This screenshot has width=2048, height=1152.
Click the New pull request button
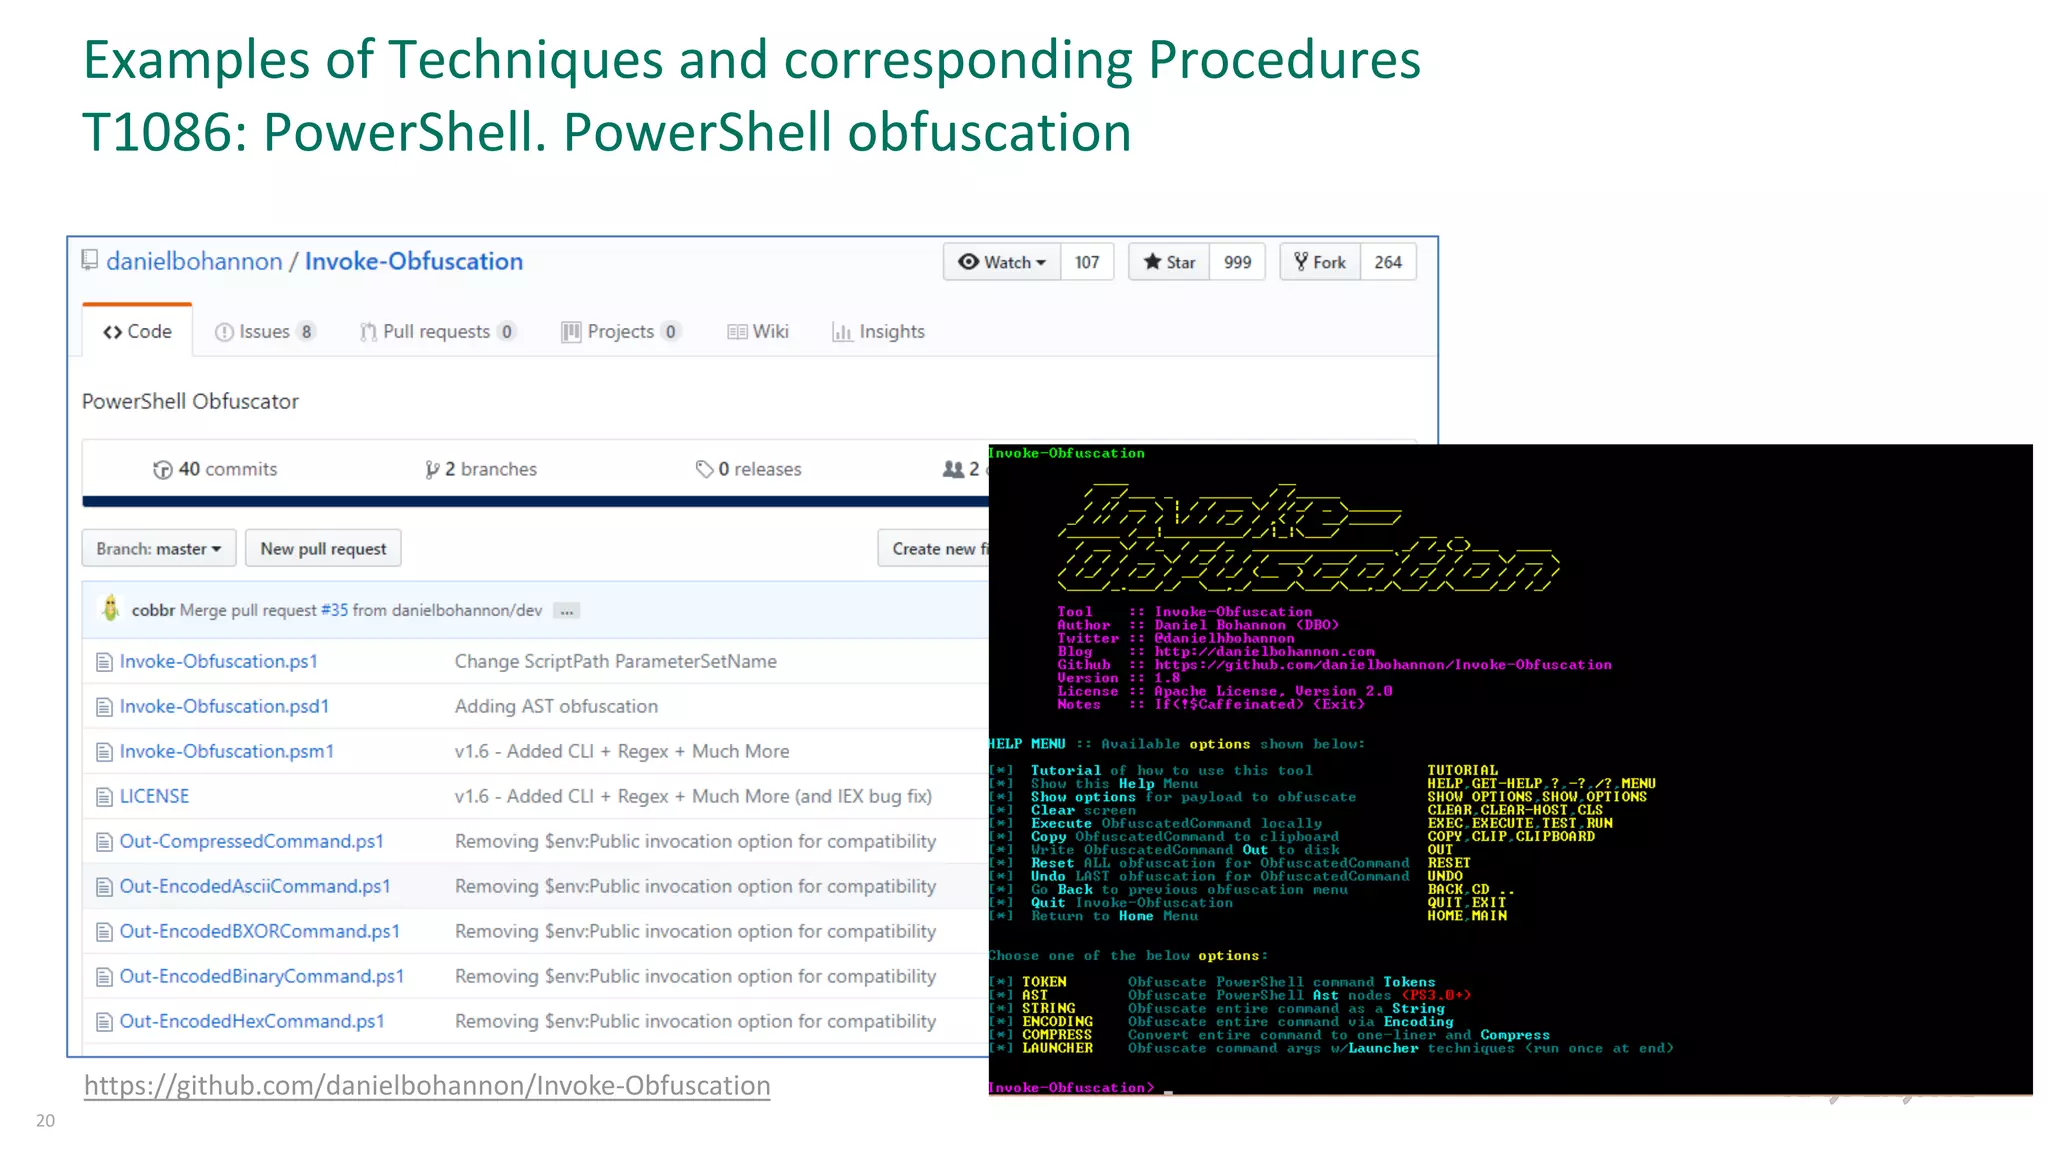323,549
